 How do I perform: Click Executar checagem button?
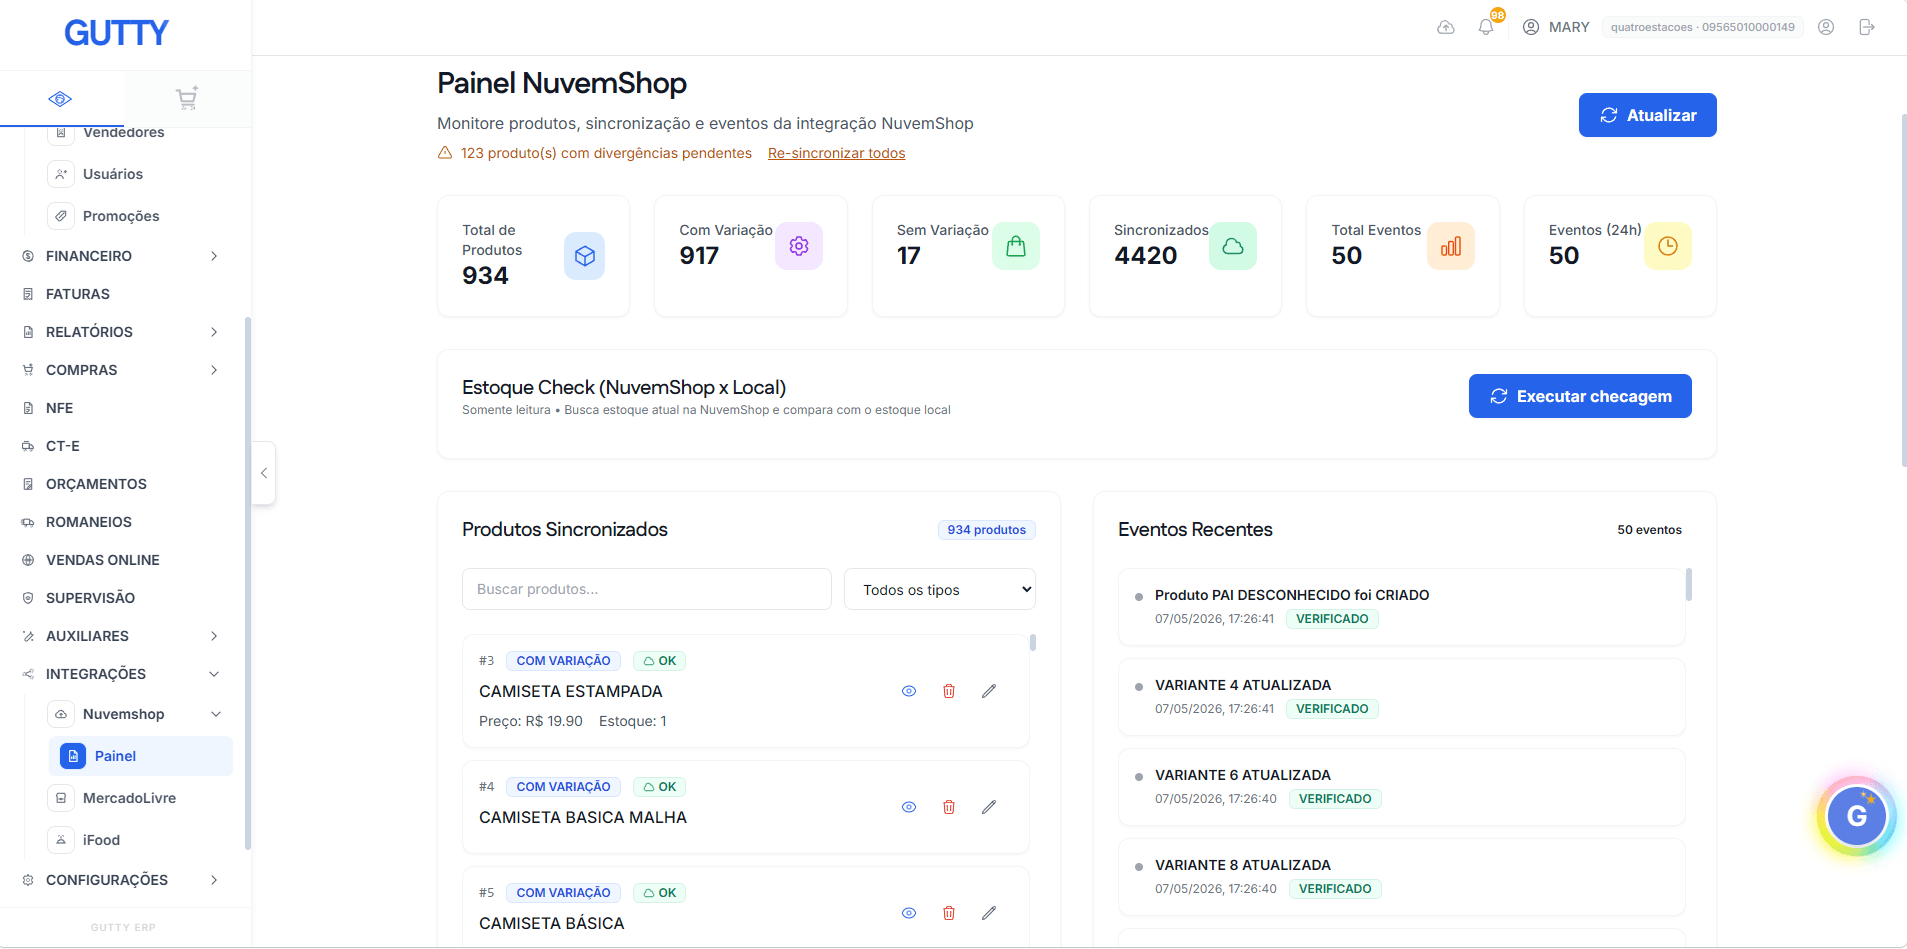click(x=1580, y=396)
